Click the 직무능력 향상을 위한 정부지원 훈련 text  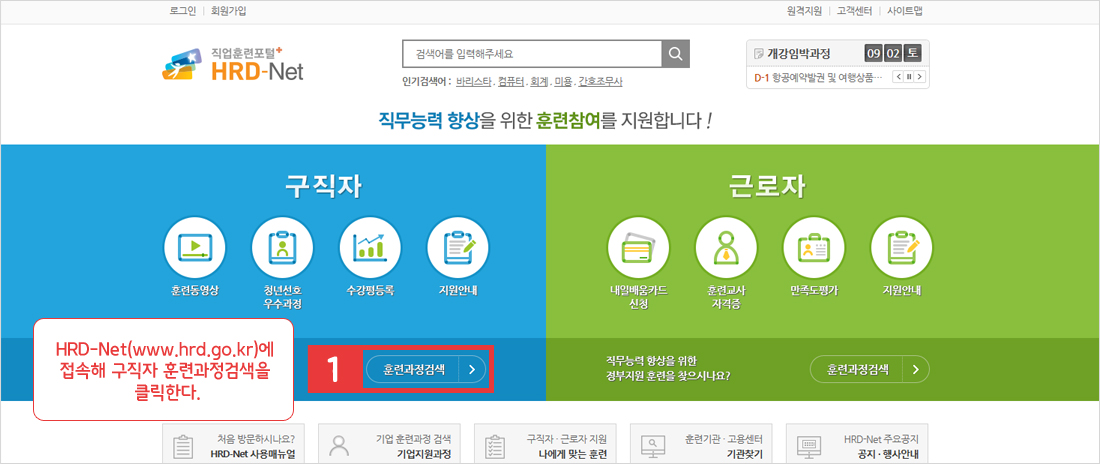[x=668, y=369]
